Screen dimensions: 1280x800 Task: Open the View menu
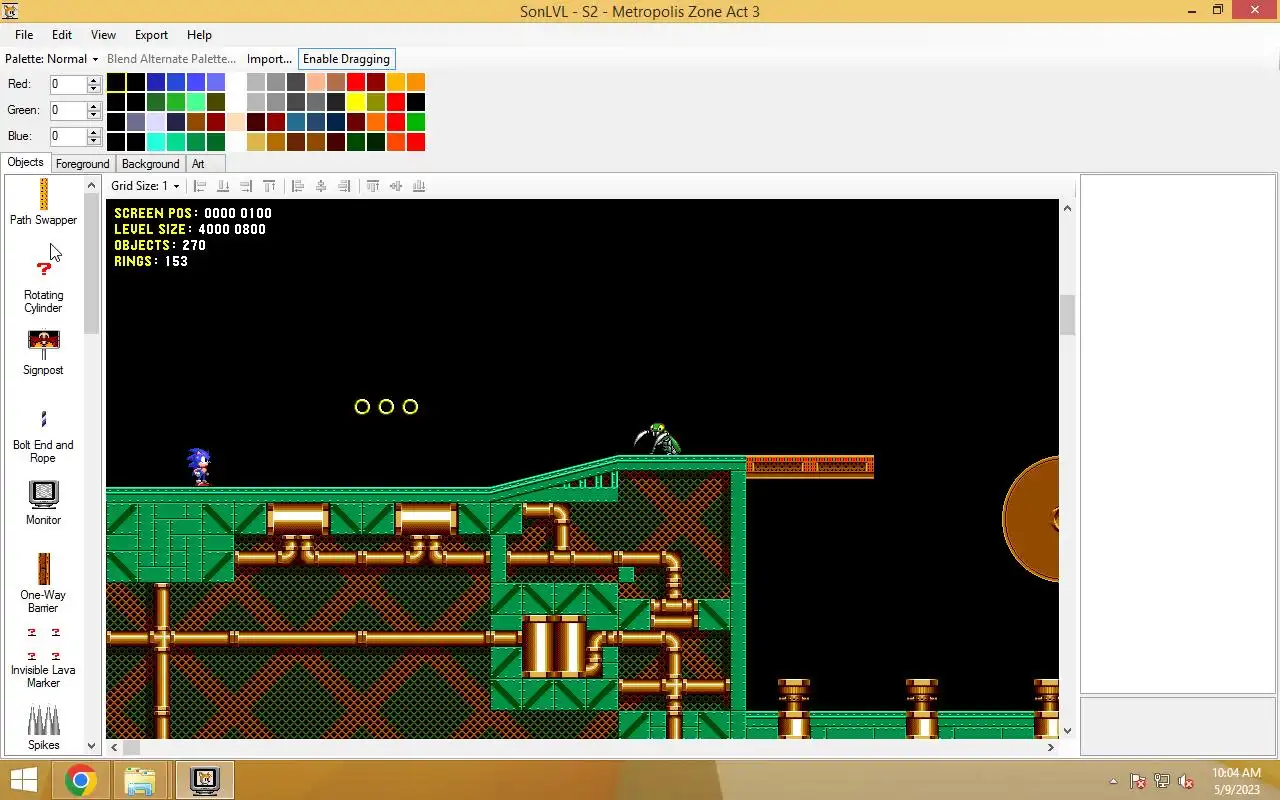pyautogui.click(x=103, y=35)
